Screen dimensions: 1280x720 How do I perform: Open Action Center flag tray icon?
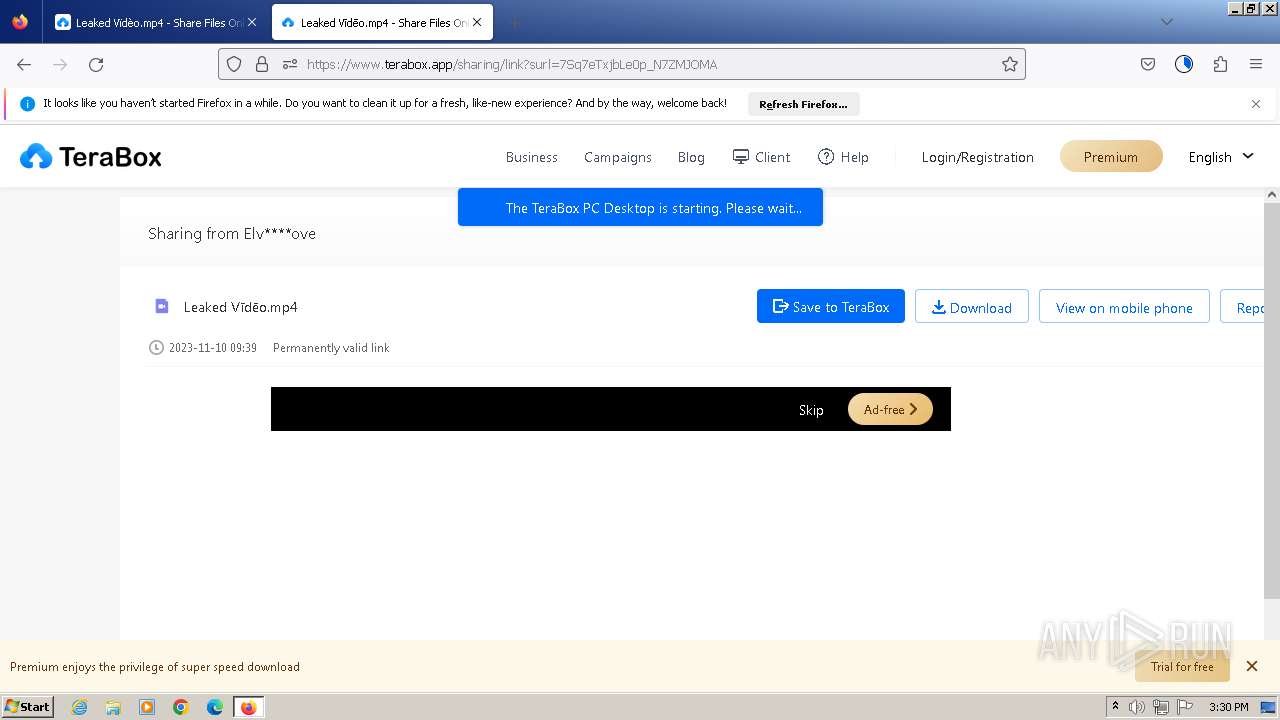(x=1185, y=707)
